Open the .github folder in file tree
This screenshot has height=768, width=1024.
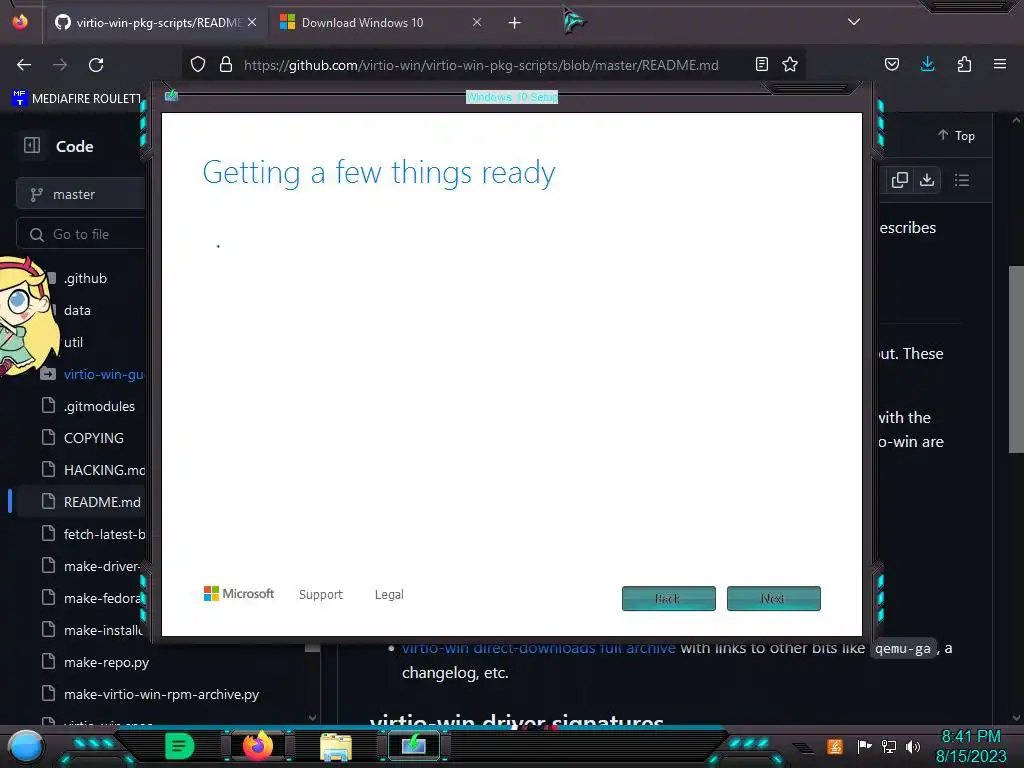pos(85,278)
